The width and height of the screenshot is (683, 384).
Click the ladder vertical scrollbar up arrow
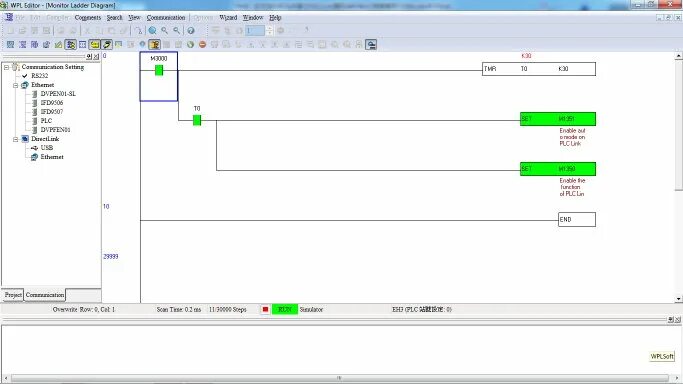(x=679, y=56)
